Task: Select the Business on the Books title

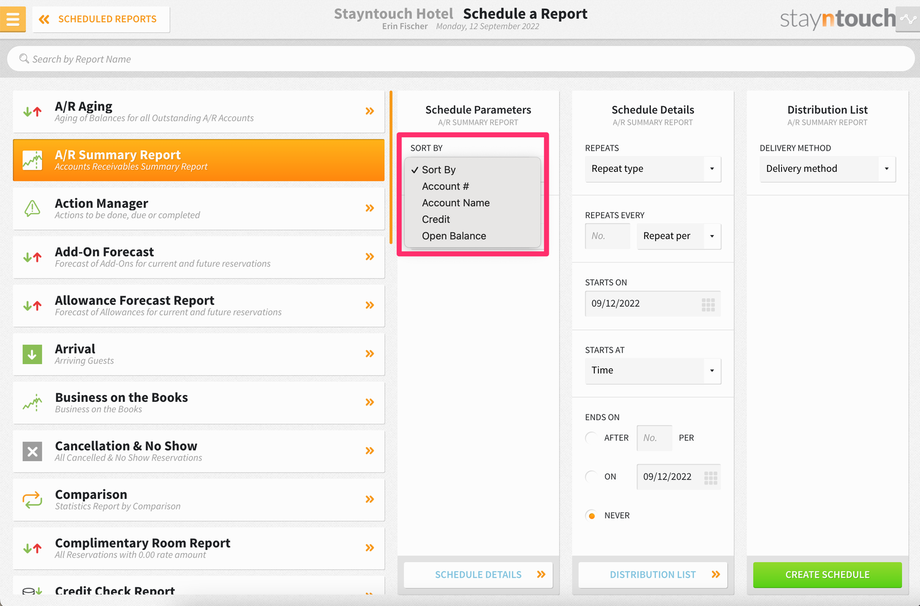Action: point(121,398)
